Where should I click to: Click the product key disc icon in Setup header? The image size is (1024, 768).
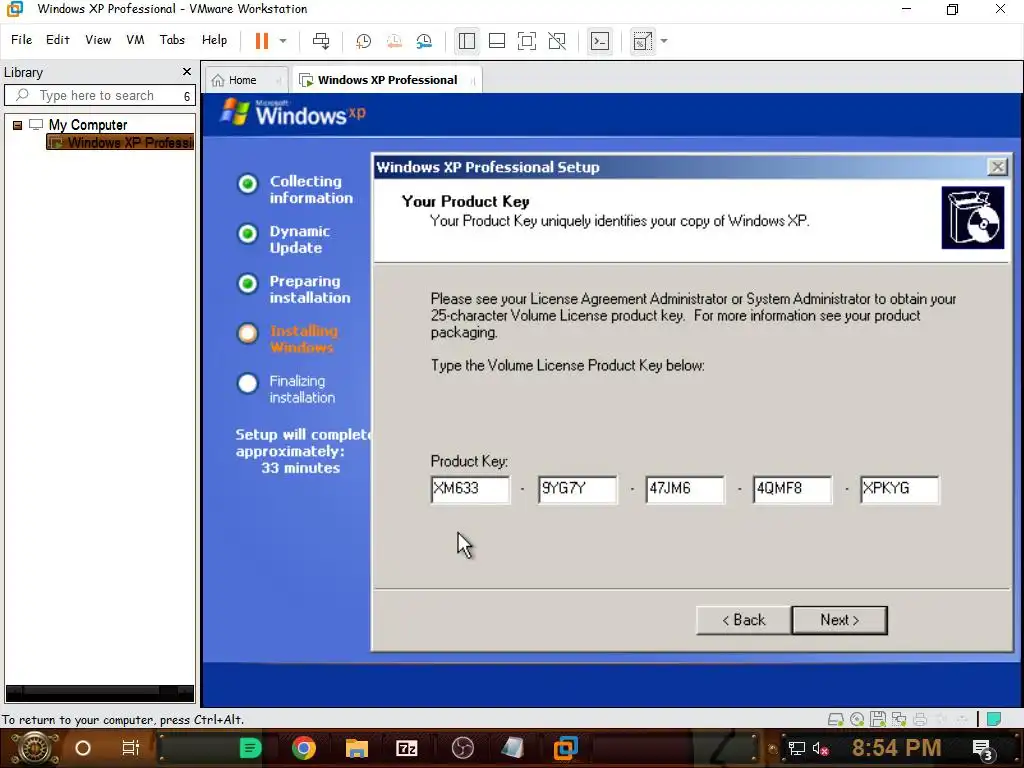(972, 217)
